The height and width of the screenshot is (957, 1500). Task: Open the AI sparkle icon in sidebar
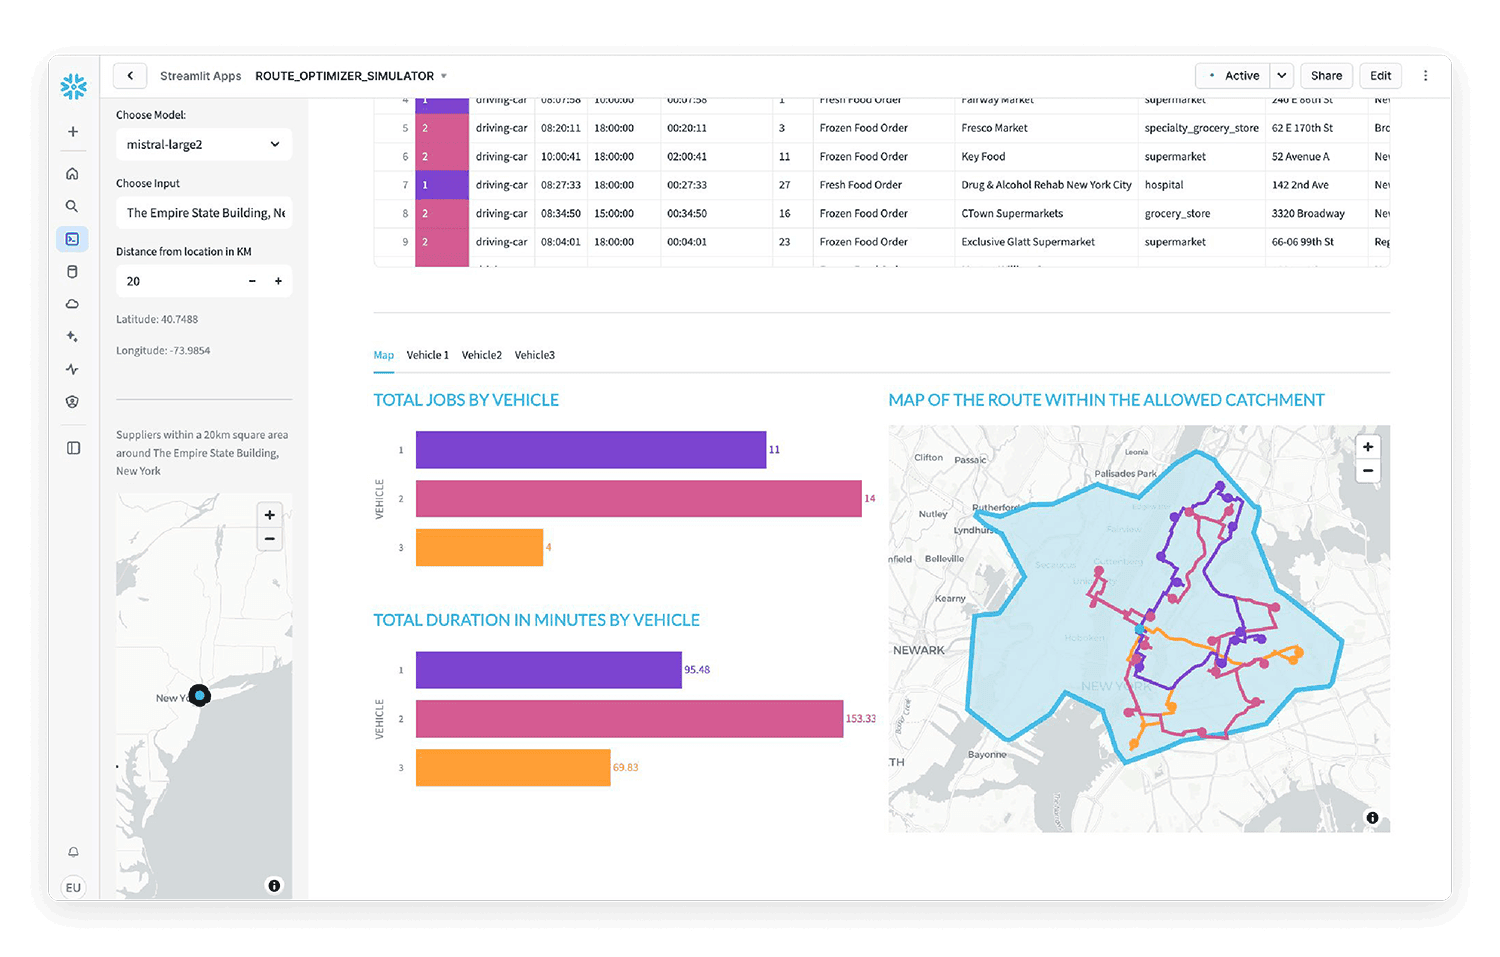coord(72,337)
